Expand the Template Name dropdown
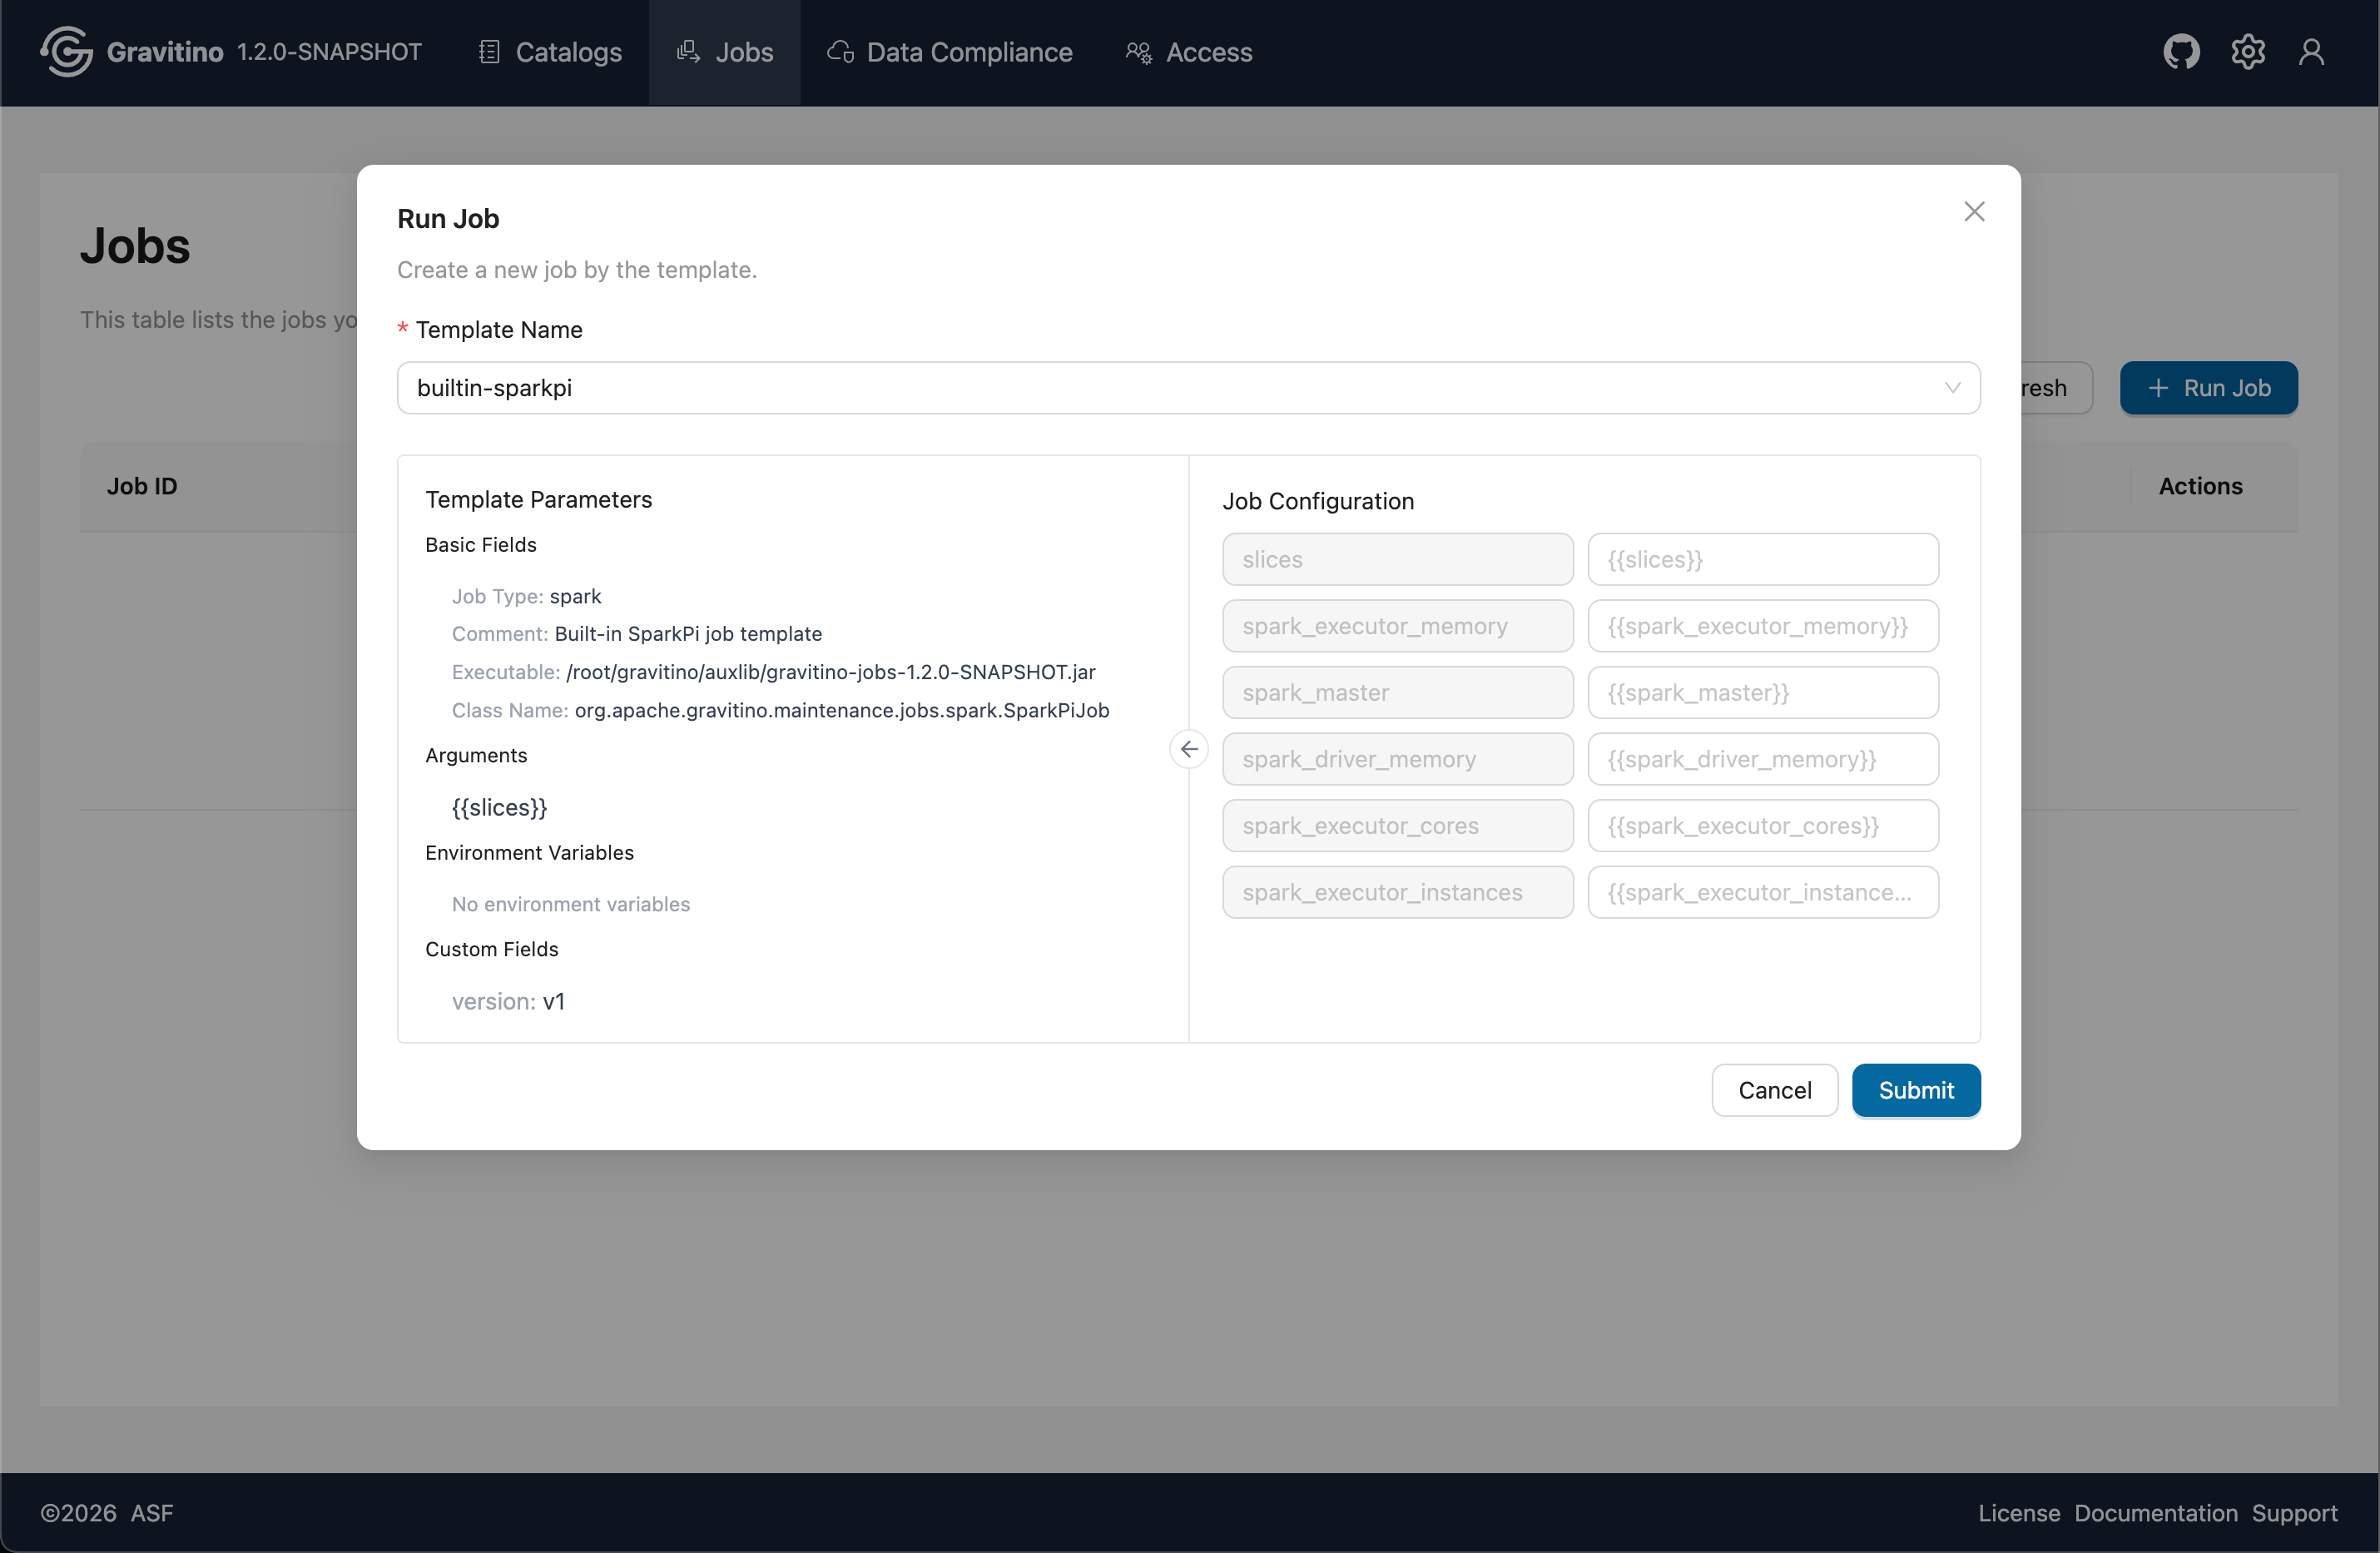2380x1553 pixels. 1187,388
